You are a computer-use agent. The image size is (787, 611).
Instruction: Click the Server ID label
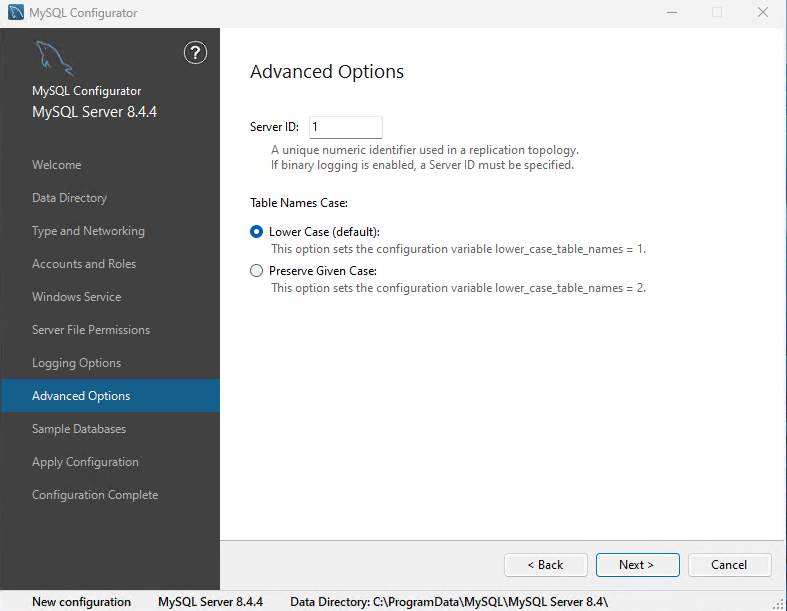(274, 127)
